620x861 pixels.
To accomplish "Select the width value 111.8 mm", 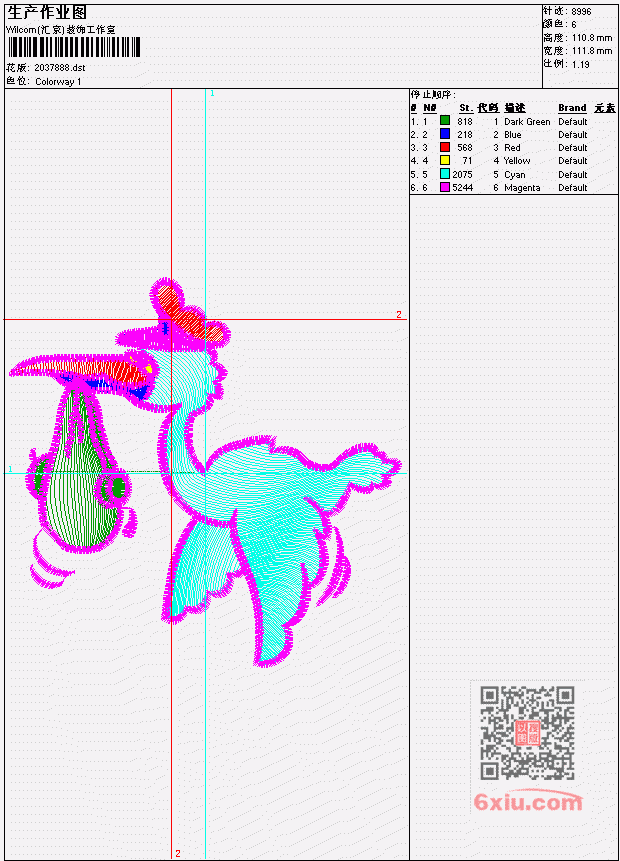I will [592, 51].
